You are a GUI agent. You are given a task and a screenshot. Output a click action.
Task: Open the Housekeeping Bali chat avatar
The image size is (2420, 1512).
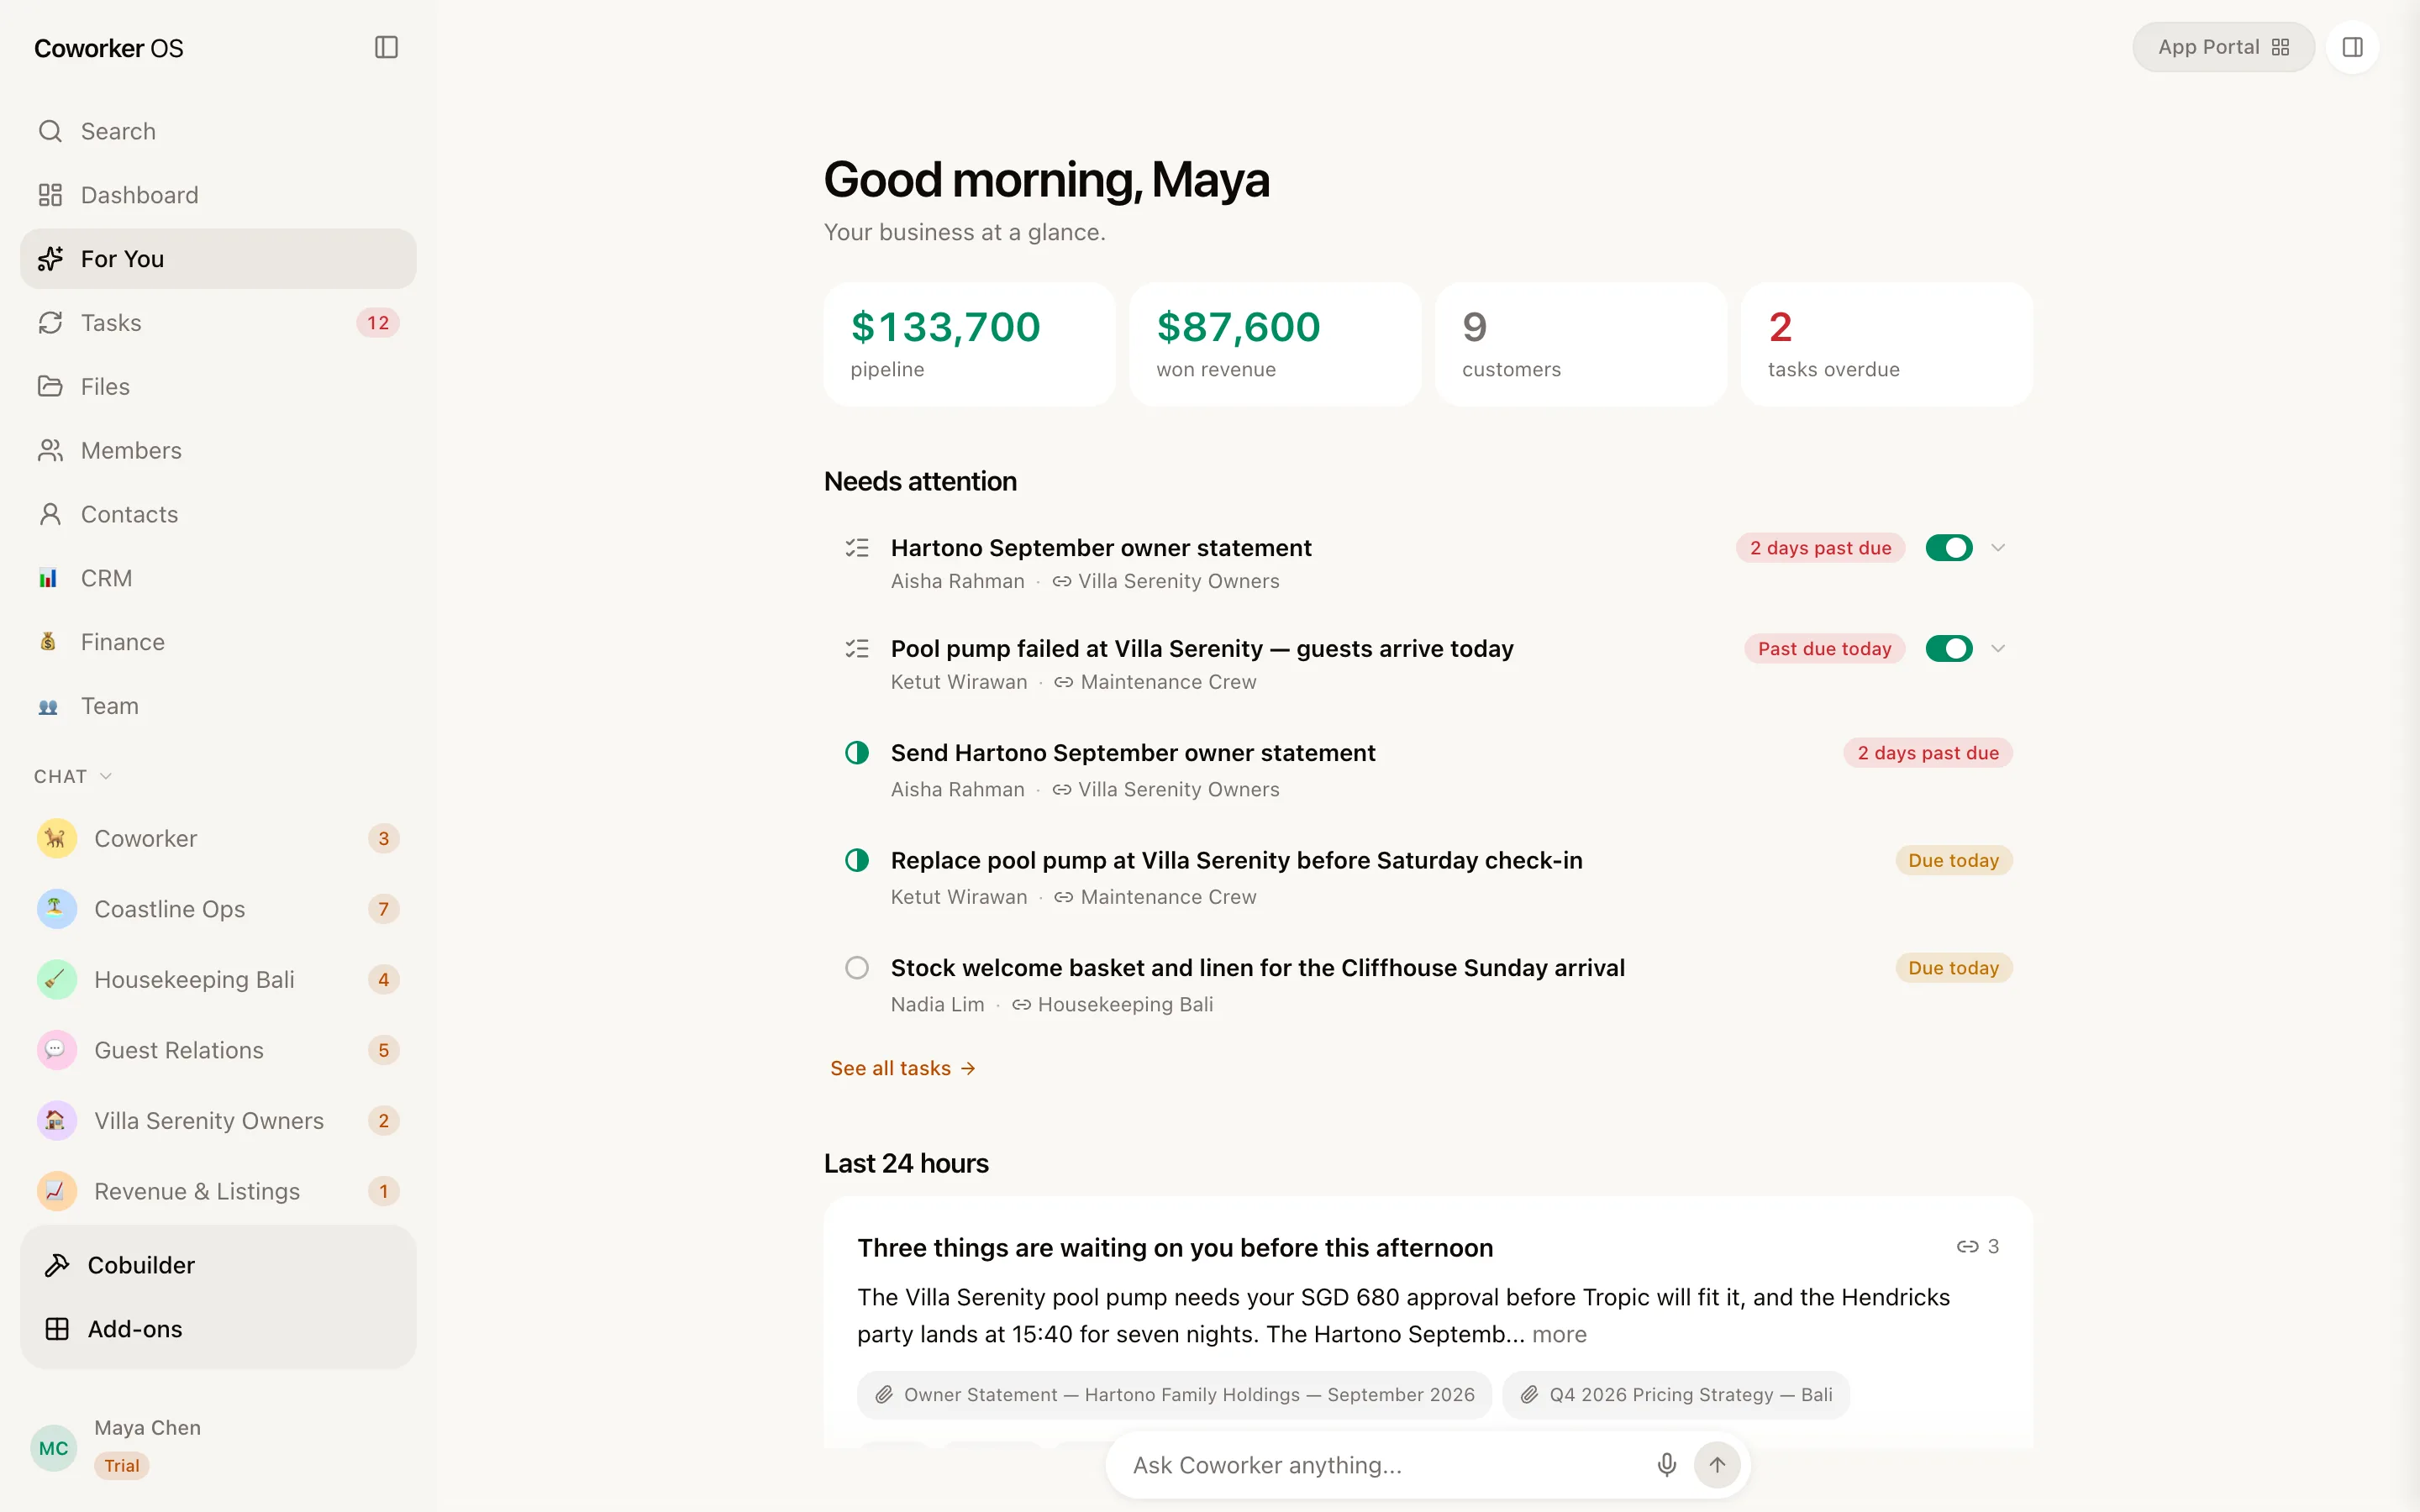coord(56,980)
